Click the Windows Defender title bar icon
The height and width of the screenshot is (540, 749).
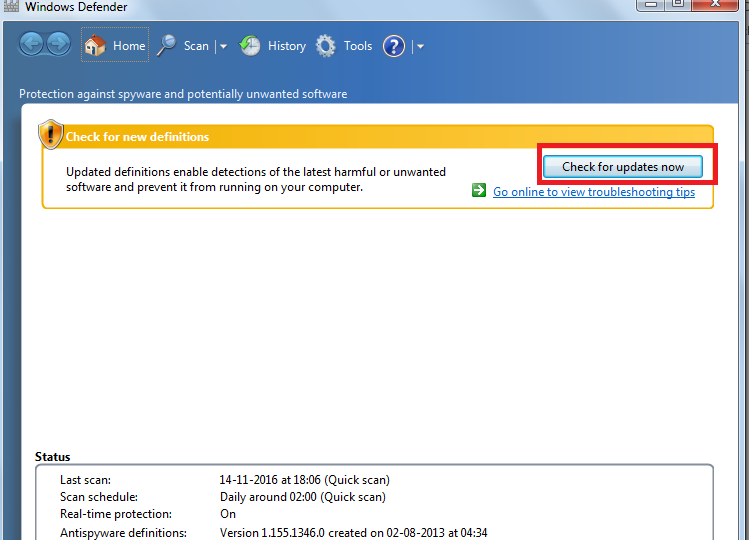[11, 6]
